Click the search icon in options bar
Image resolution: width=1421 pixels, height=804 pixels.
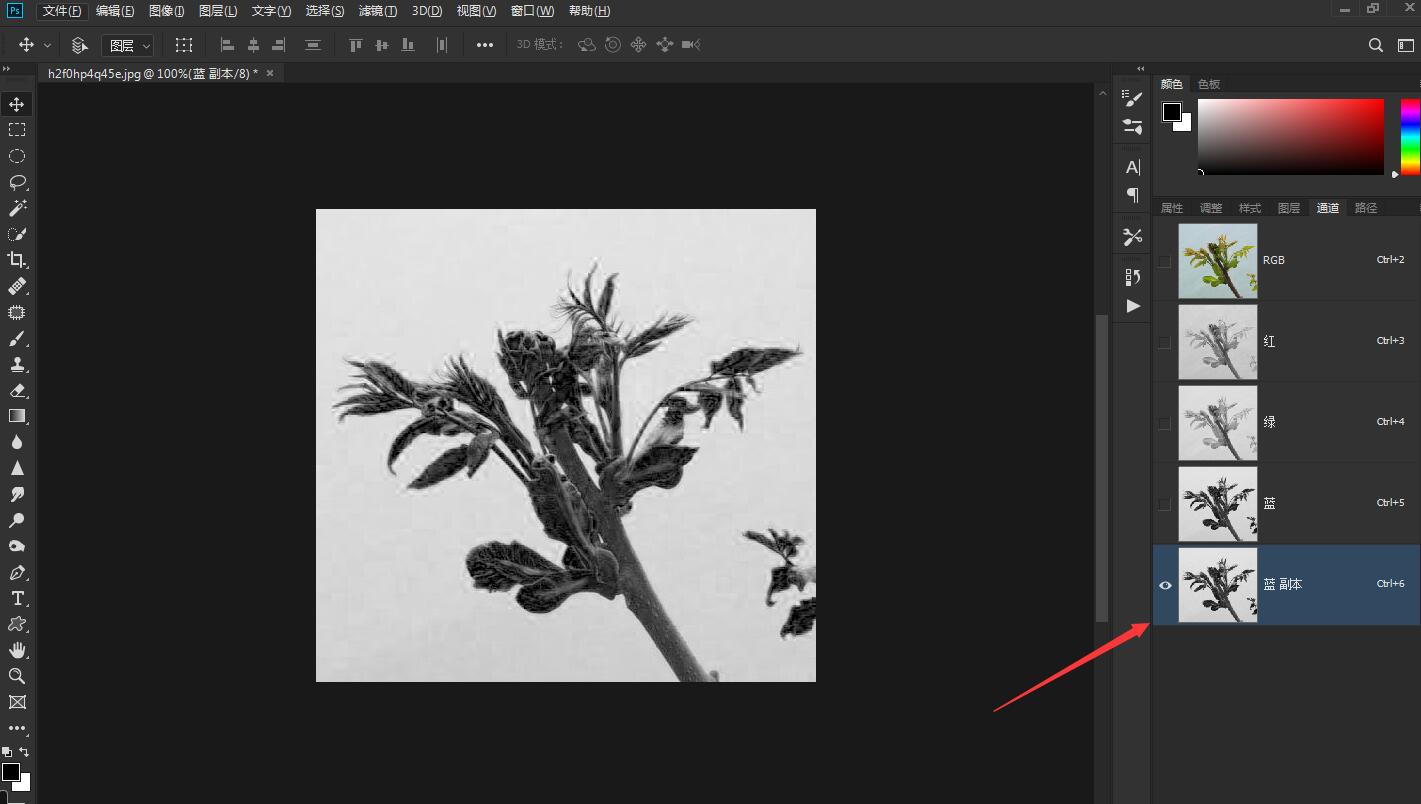[x=1376, y=45]
